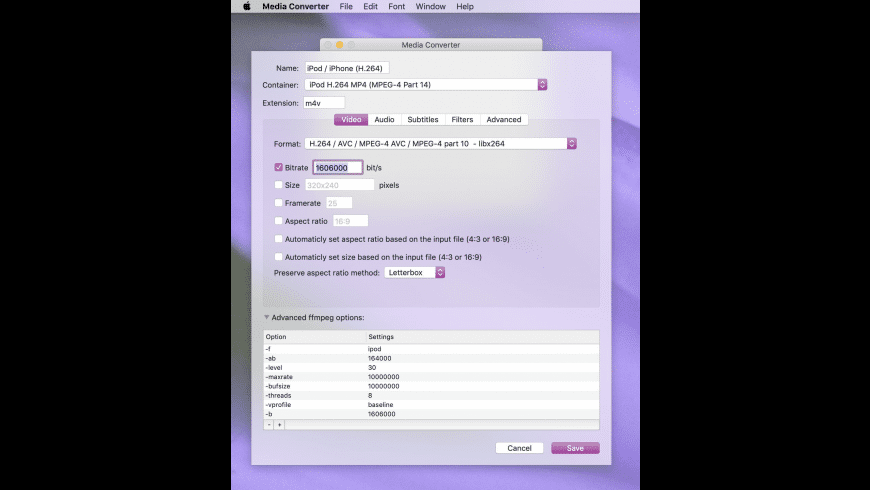This screenshot has height=490, width=870.
Task: Add option with the plus button
Action: click(x=280, y=425)
